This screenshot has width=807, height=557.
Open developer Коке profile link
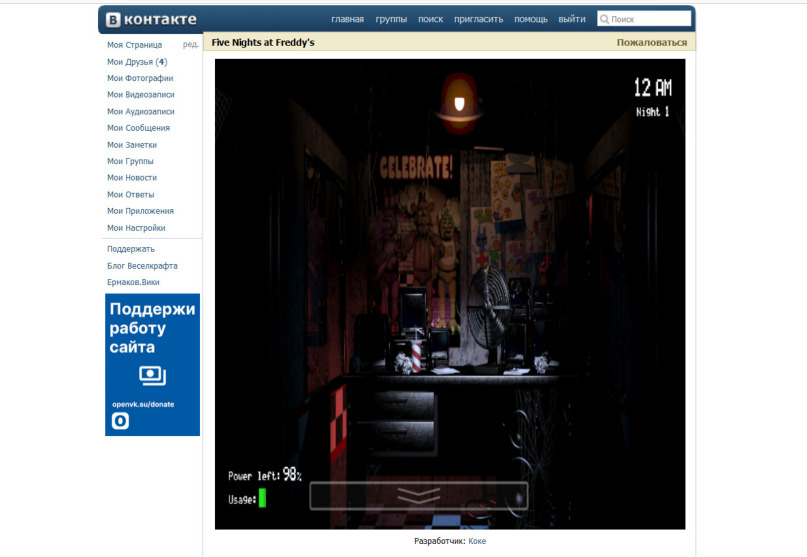pyautogui.click(x=477, y=541)
